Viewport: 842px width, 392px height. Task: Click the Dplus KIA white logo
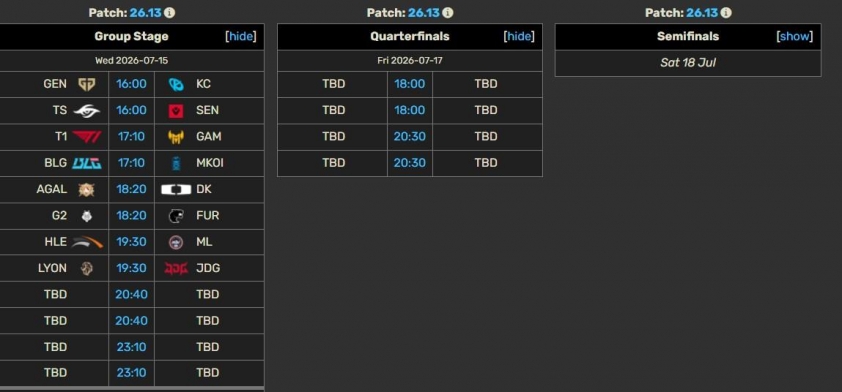tap(176, 190)
